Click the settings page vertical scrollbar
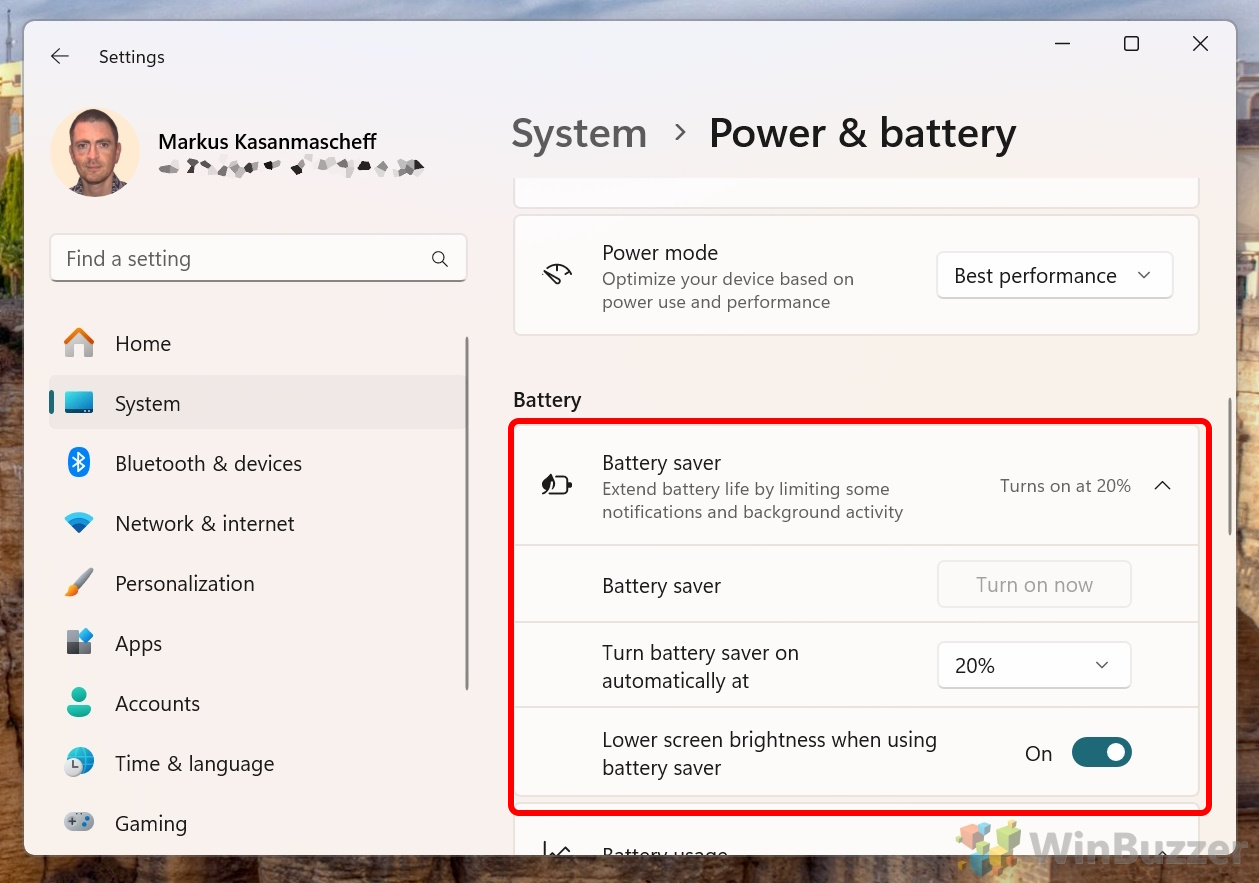Screen dimensions: 1259x883 point(1231,467)
